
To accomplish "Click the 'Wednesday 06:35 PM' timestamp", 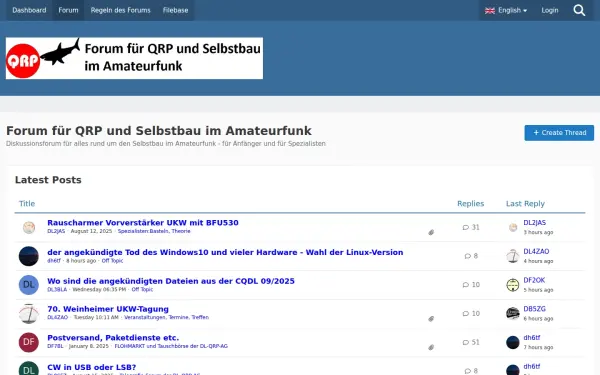I will (x=99, y=289).
